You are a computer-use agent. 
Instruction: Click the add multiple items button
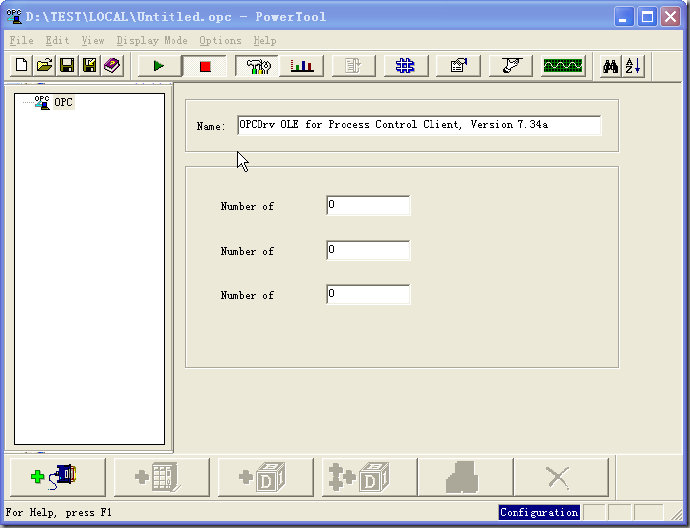(x=370, y=477)
